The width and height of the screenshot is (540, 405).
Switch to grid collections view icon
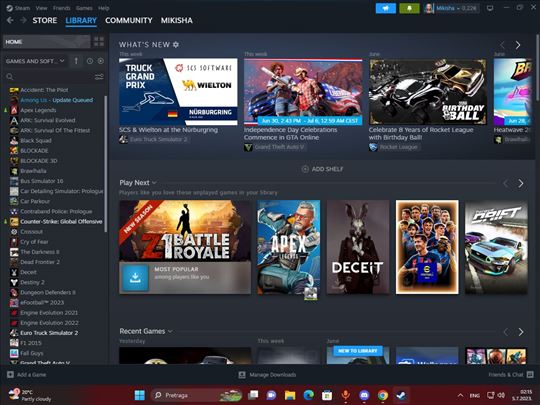click(99, 42)
